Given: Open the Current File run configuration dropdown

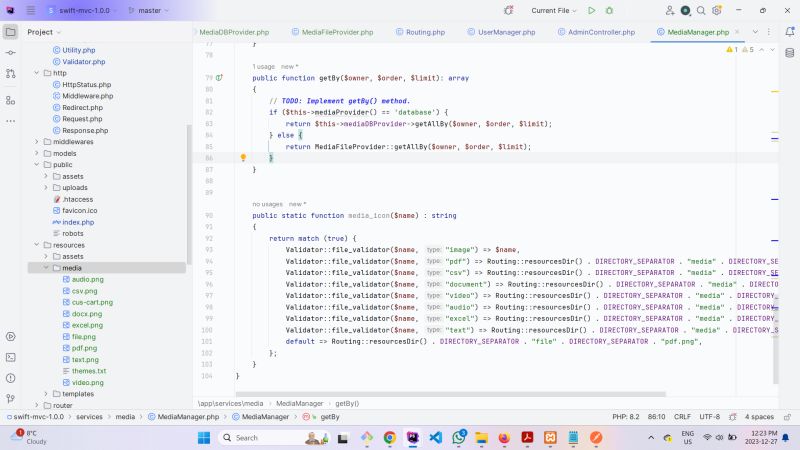Looking at the screenshot, I should 555,10.
